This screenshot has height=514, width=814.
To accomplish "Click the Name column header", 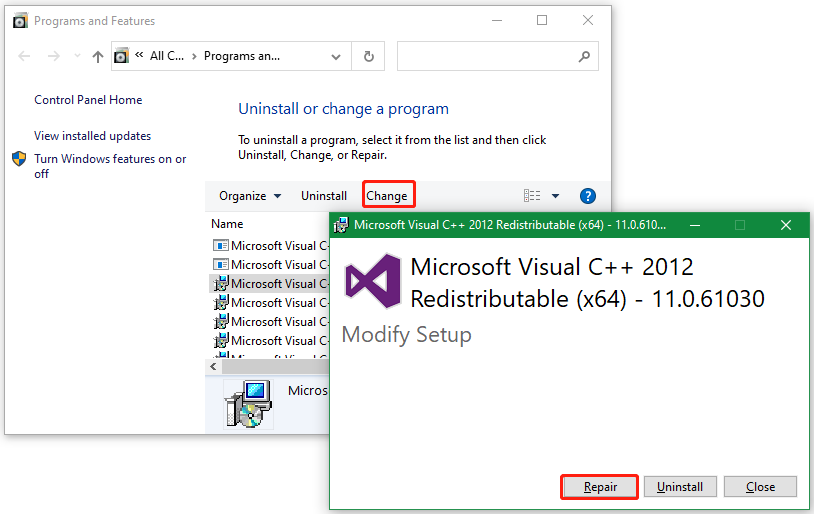I will pyautogui.click(x=227, y=224).
